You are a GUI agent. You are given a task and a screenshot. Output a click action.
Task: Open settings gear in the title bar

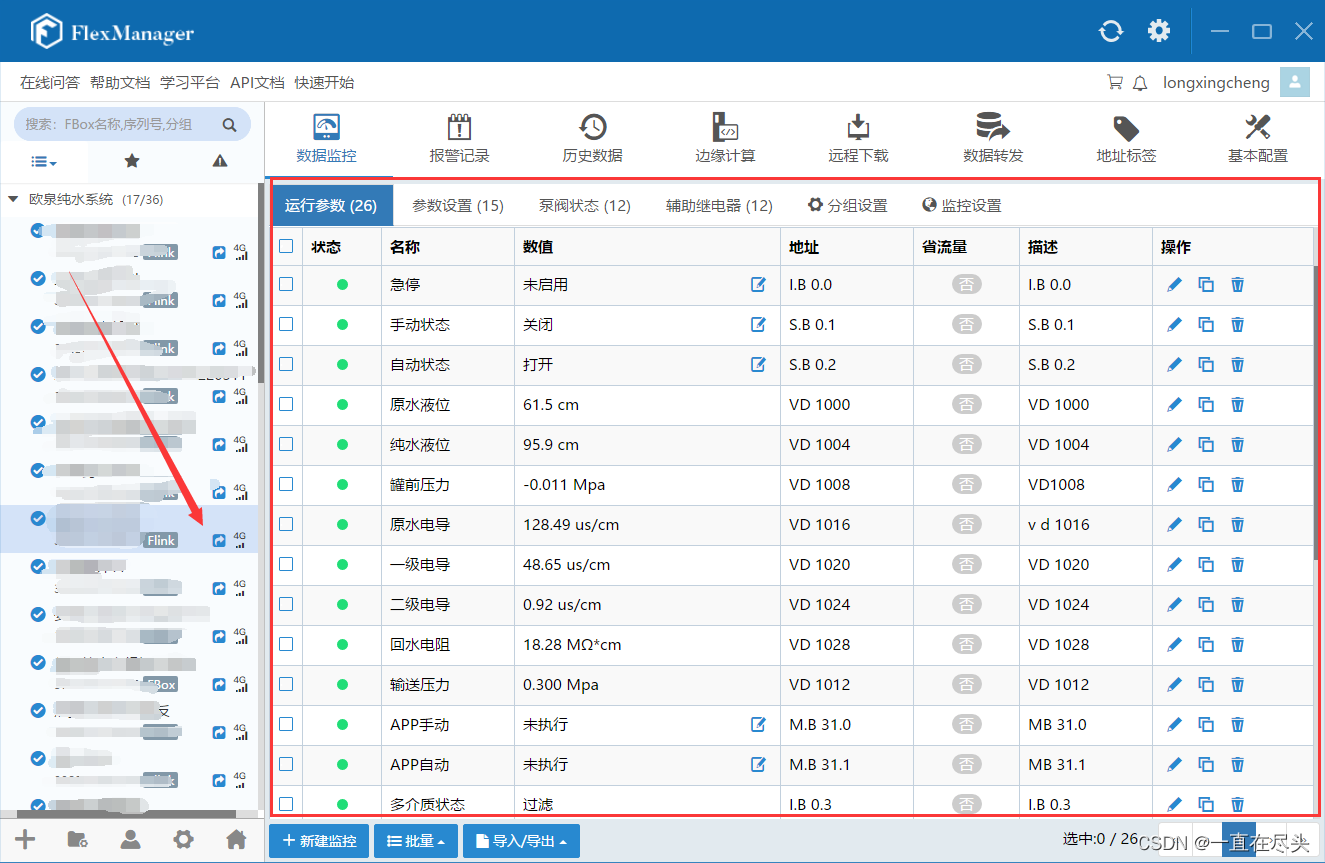[x=1159, y=31]
